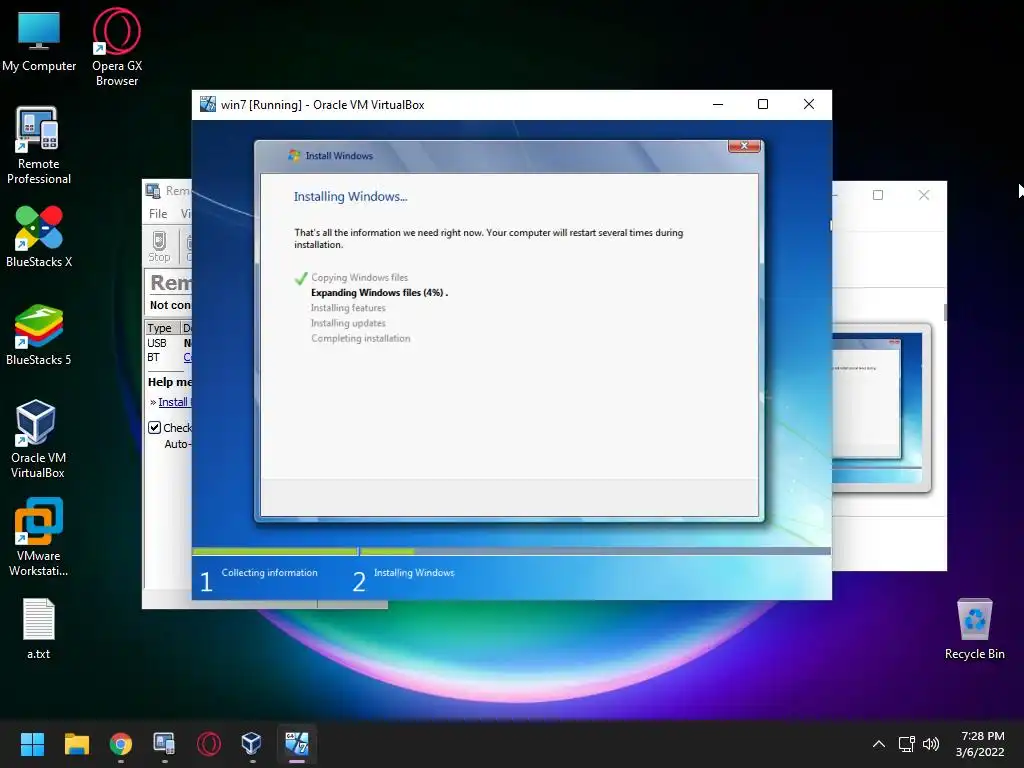
Task: Select the BT row in Remote window
Action: pyautogui.click(x=168, y=357)
